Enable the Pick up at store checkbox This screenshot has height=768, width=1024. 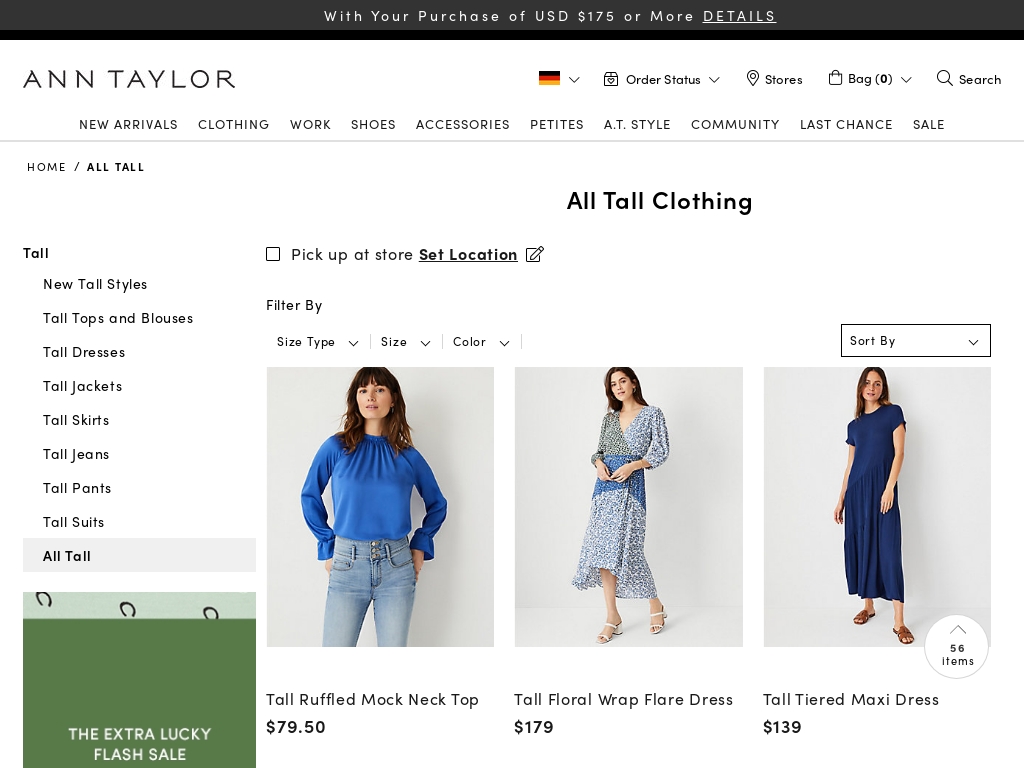[x=273, y=254]
